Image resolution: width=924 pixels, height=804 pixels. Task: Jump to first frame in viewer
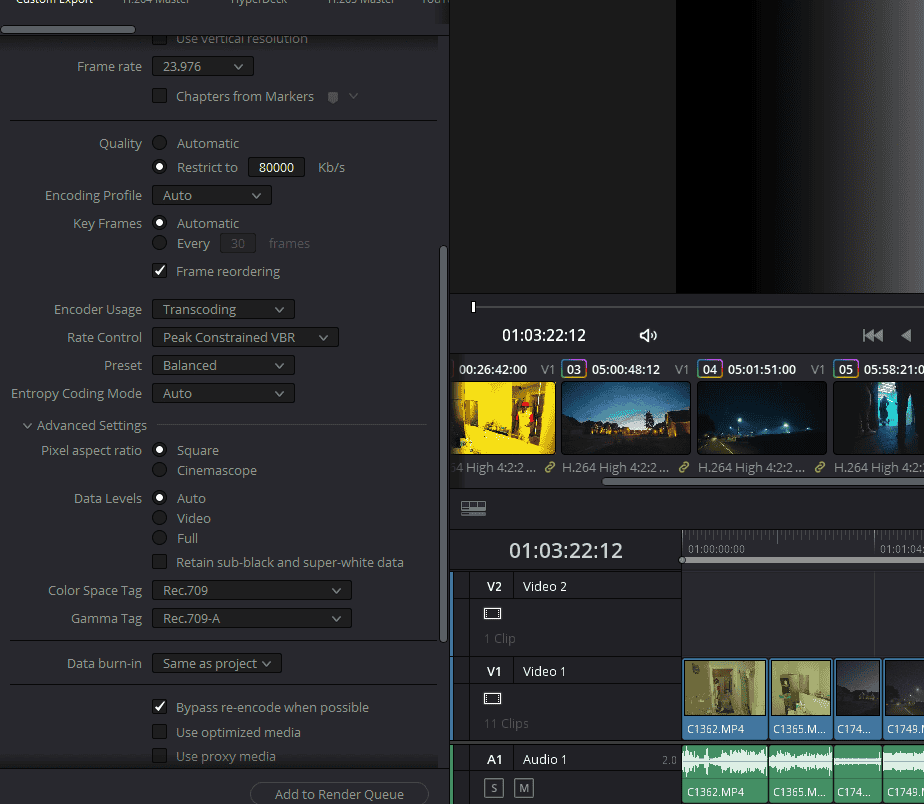[x=872, y=336]
